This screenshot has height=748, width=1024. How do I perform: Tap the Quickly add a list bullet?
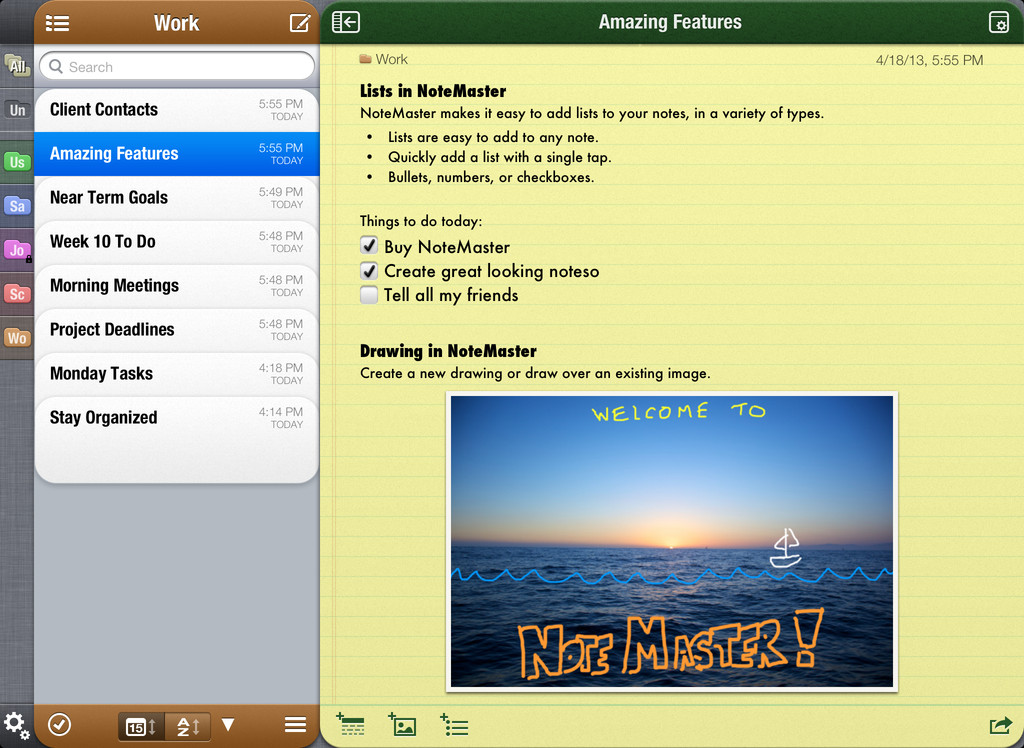[x=500, y=157]
